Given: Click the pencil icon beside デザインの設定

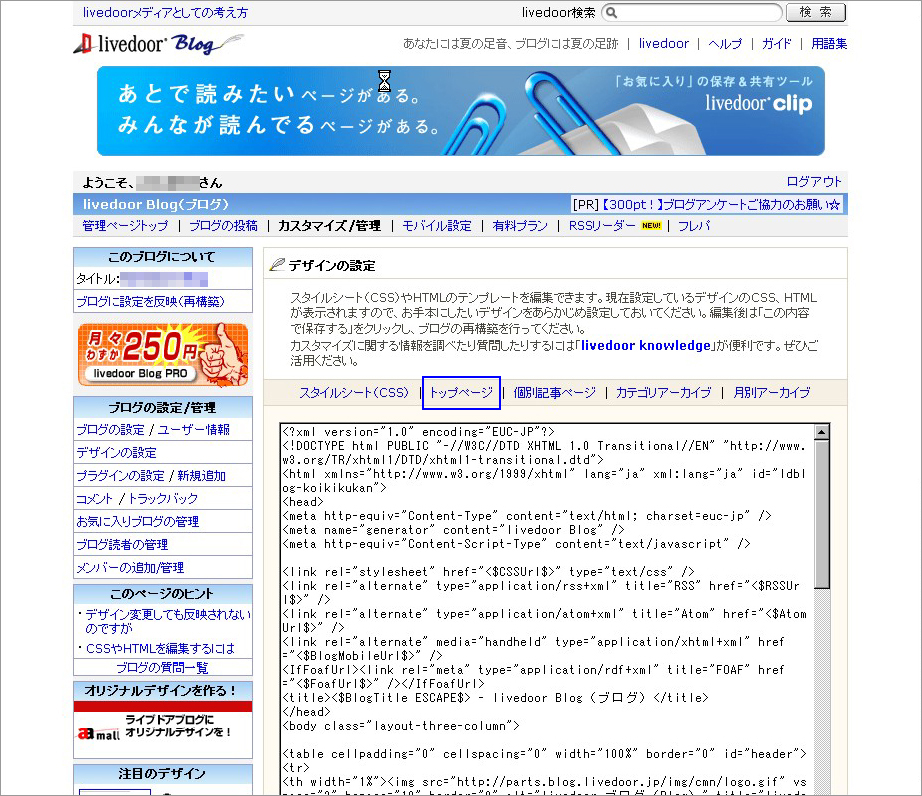Looking at the screenshot, I should [x=276, y=265].
